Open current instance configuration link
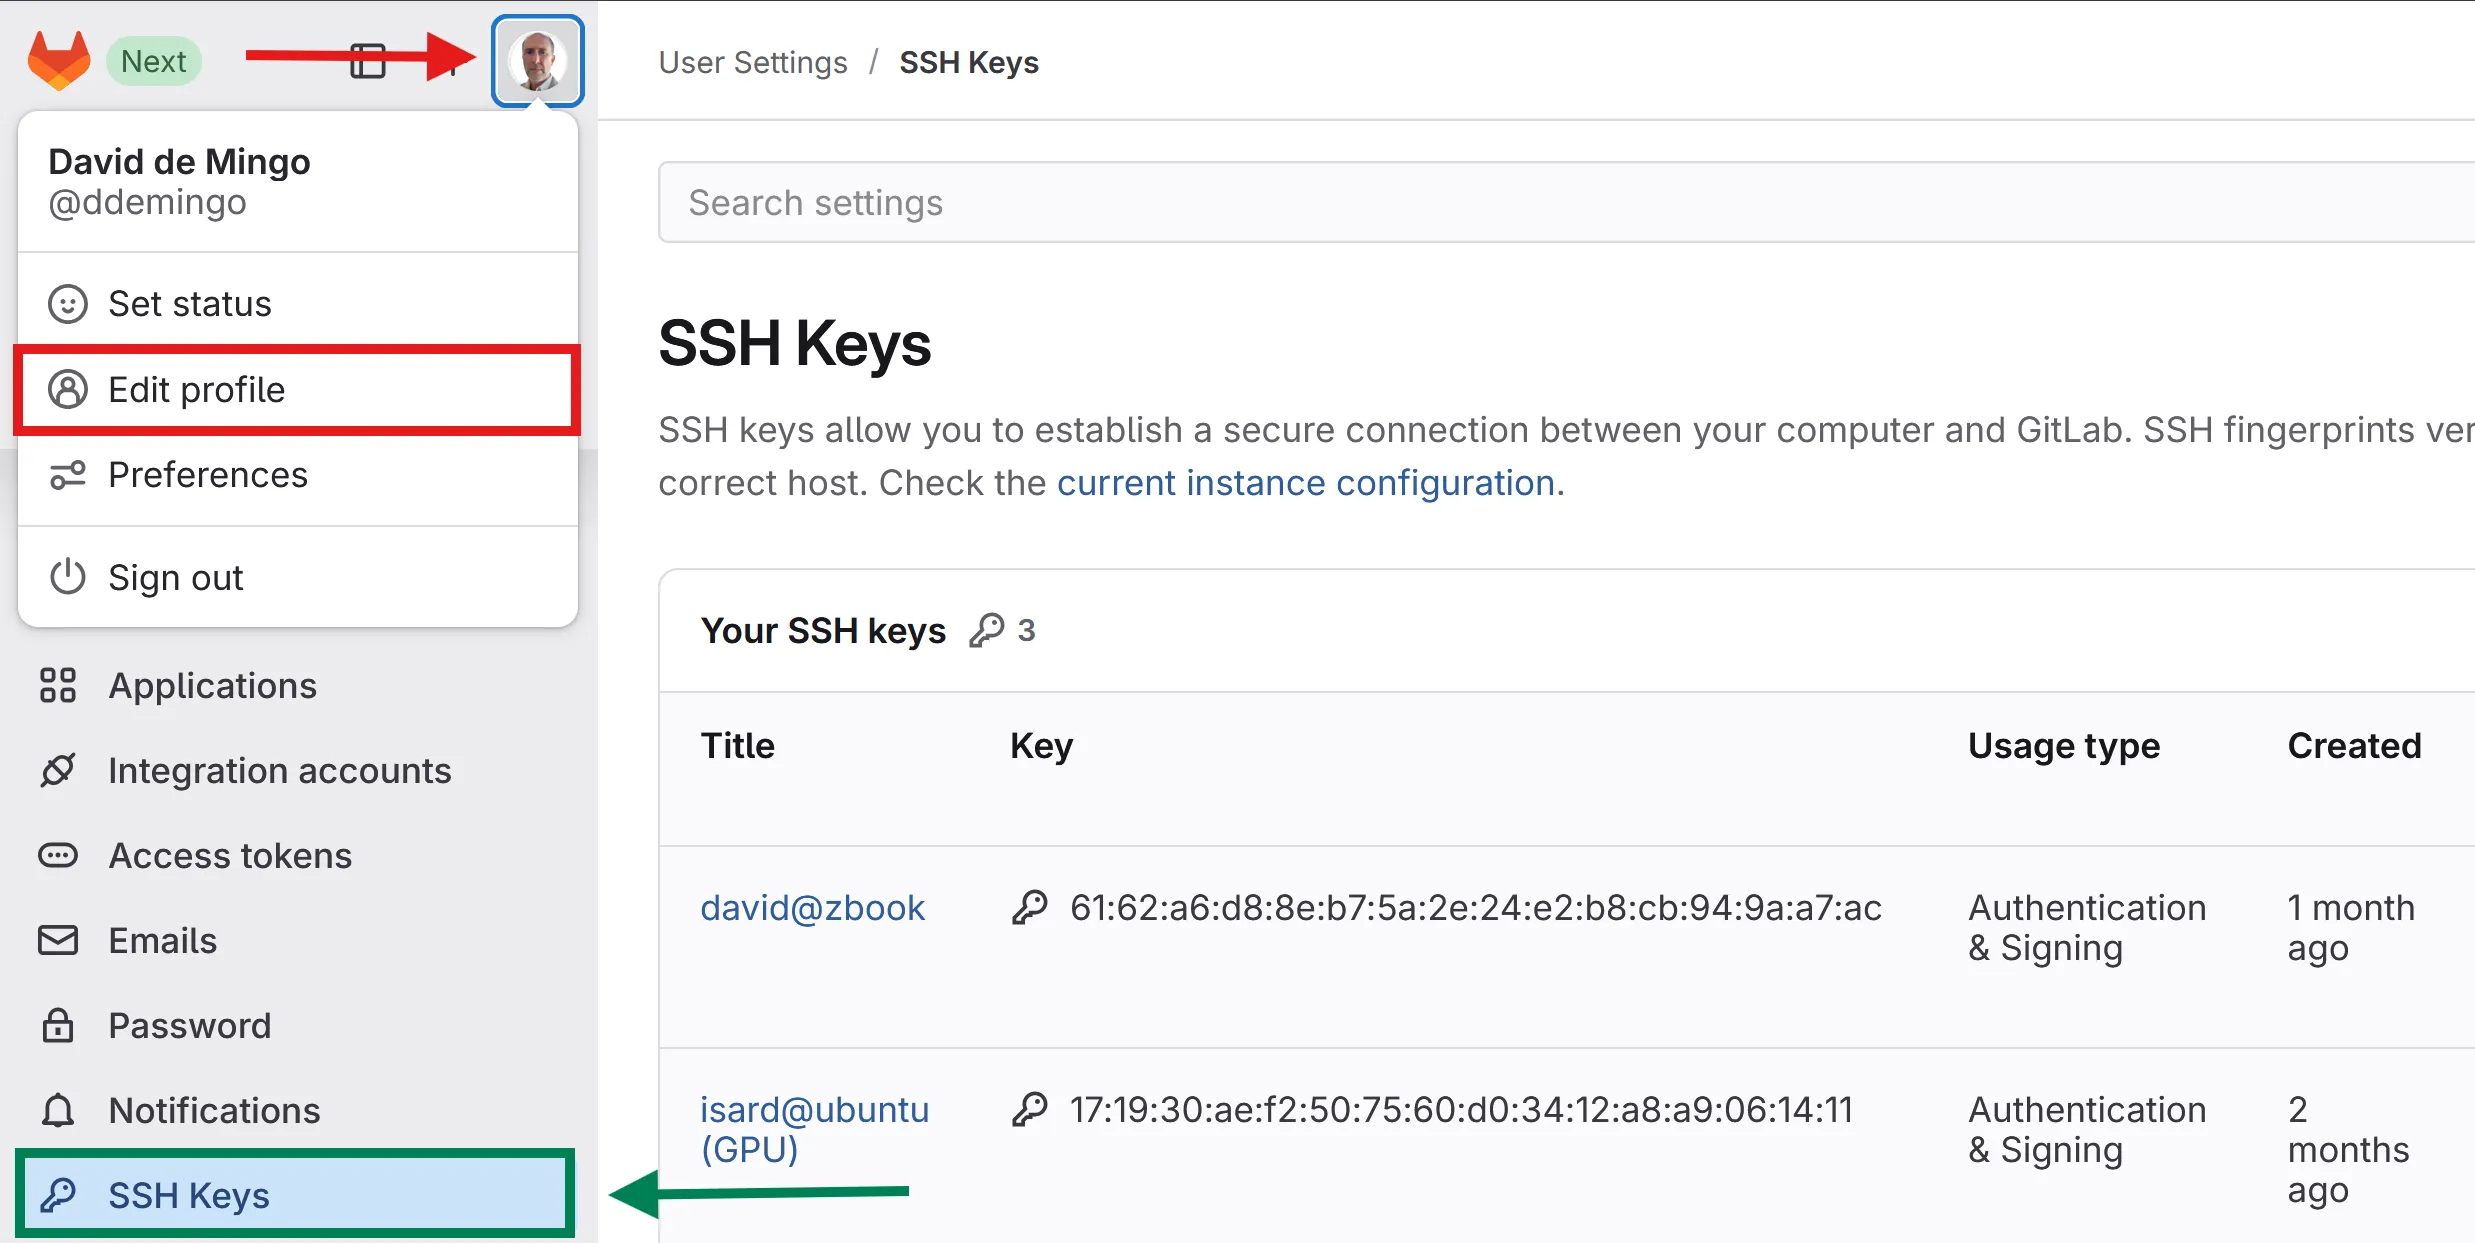The height and width of the screenshot is (1243, 2475). tap(1305, 483)
